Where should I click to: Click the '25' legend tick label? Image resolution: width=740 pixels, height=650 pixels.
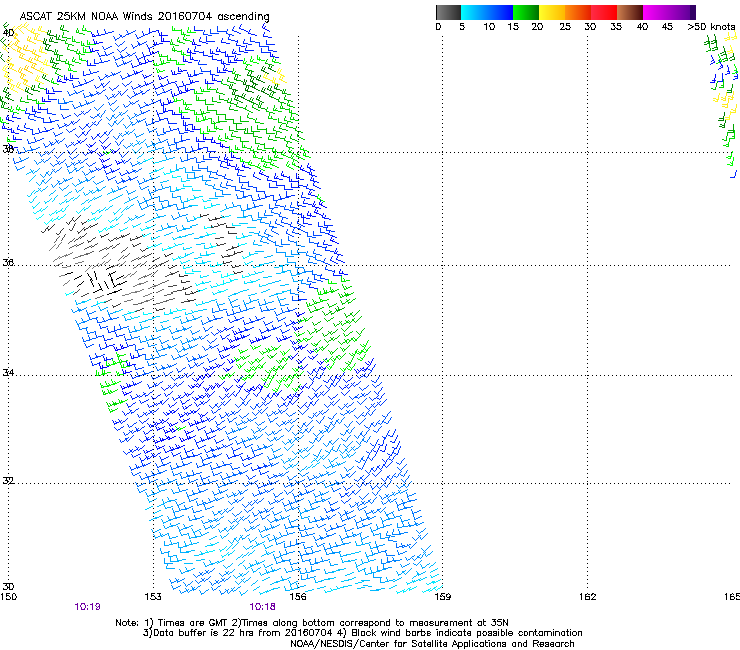[x=565, y=27]
